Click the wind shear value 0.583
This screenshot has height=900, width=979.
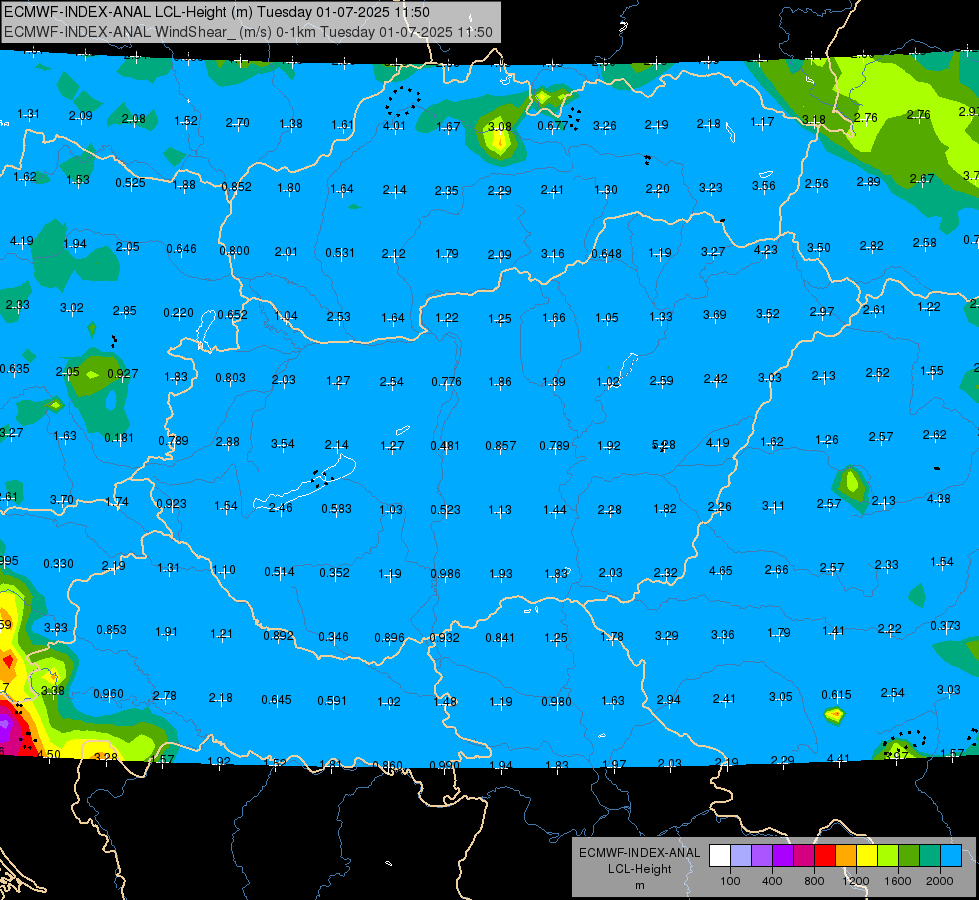(x=337, y=509)
